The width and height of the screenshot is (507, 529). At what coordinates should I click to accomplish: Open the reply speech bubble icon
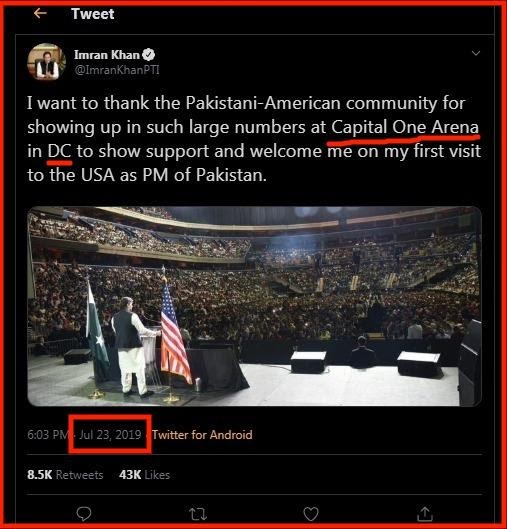click(84, 513)
